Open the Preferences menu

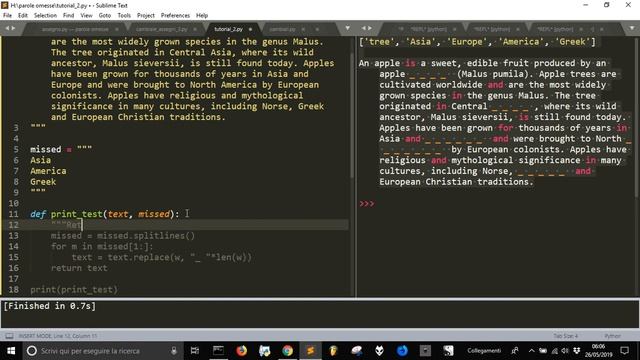[x=175, y=16]
